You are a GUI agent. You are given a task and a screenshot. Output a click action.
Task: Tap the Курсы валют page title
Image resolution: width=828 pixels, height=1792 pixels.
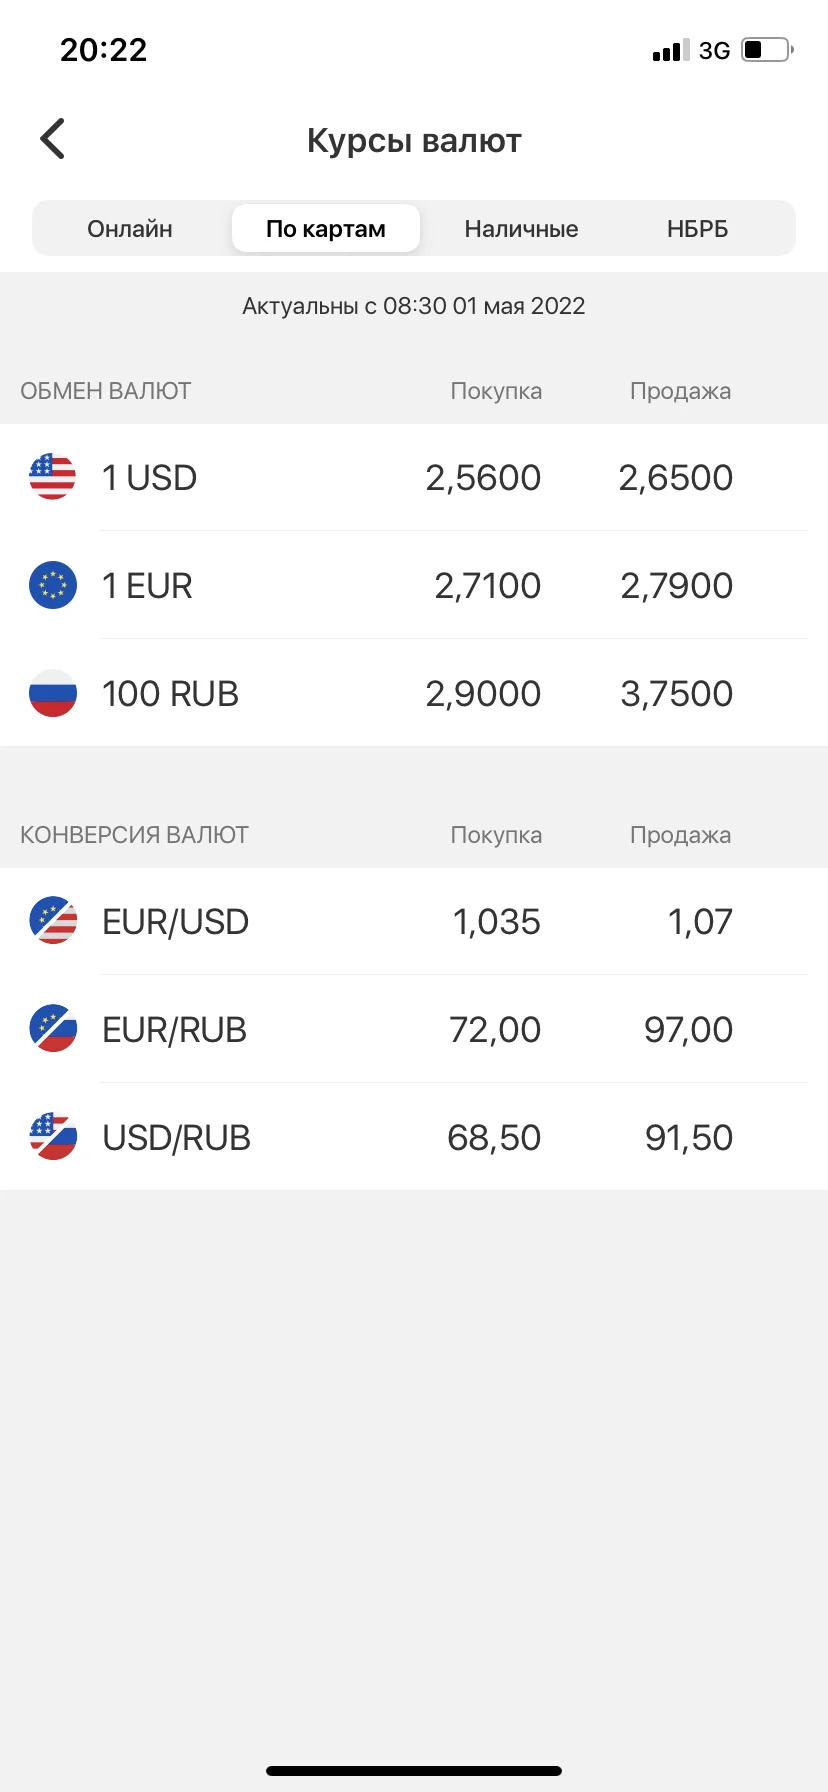pyautogui.click(x=414, y=141)
